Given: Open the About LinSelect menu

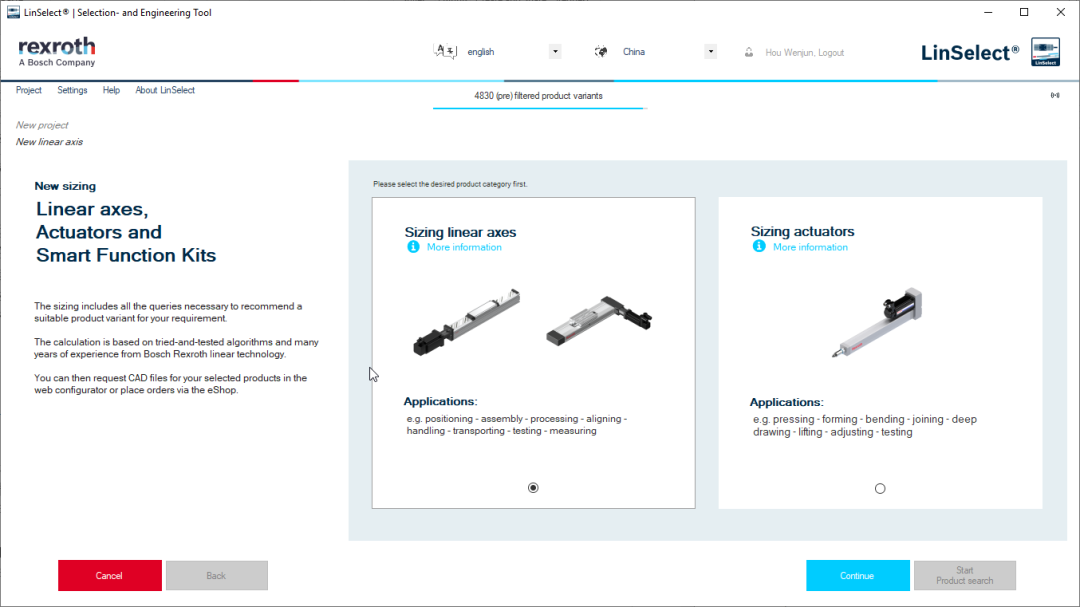Looking at the screenshot, I should [165, 90].
